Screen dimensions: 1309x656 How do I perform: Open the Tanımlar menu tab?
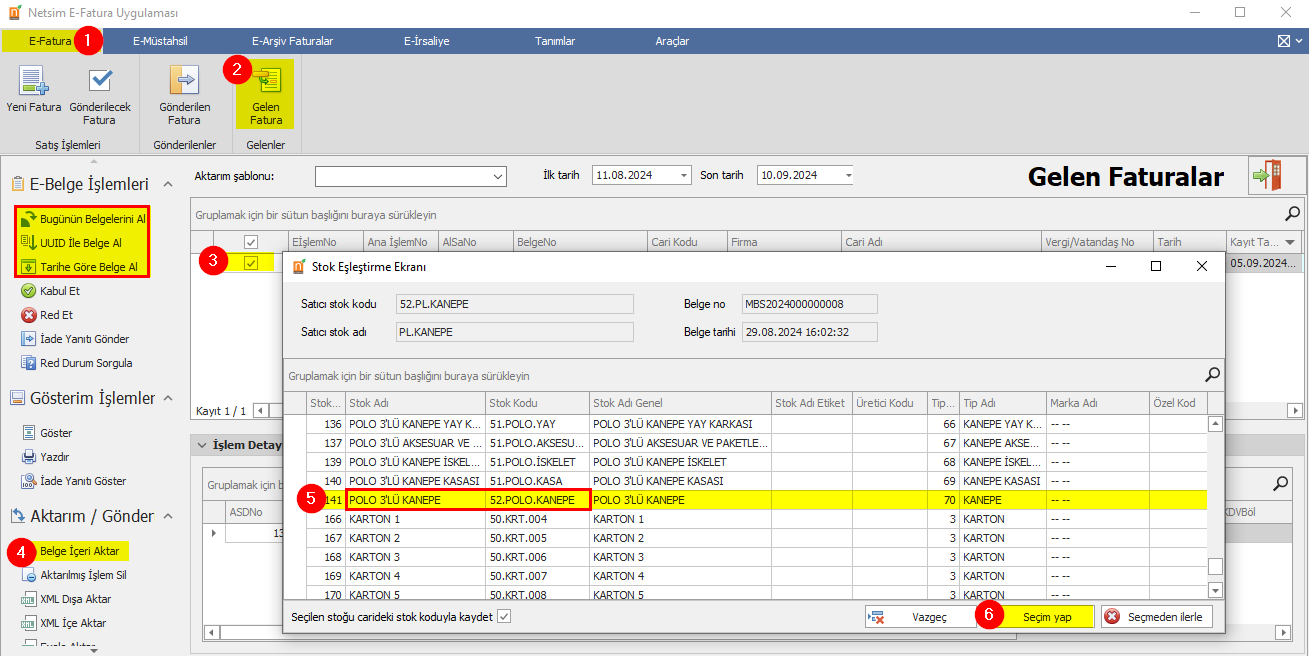[x=555, y=41]
